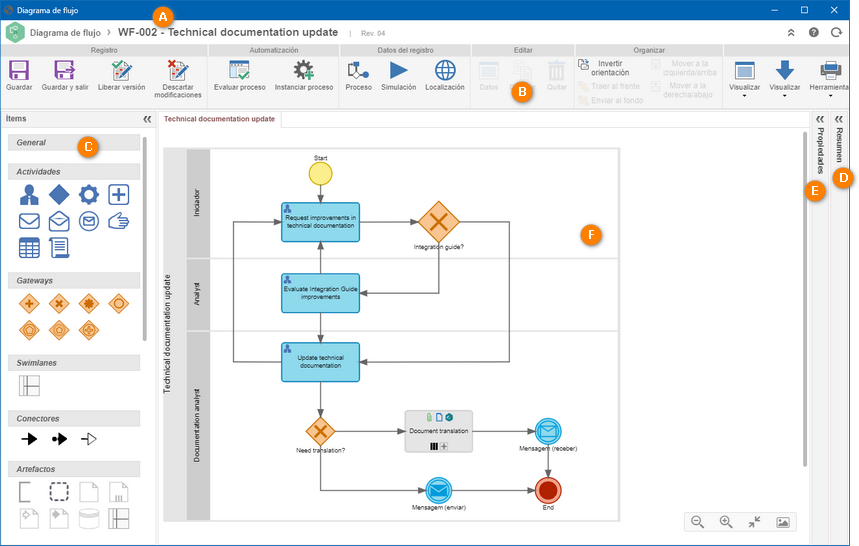Select the blue diamond decision activity icon

tap(59, 194)
